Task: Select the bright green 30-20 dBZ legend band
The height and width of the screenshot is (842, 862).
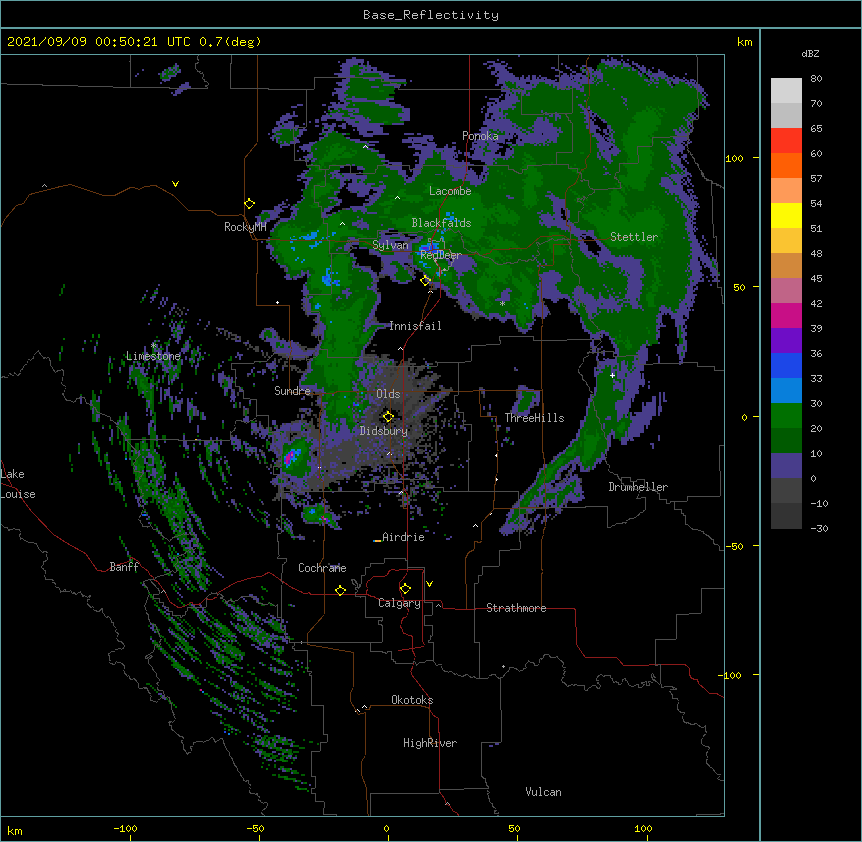Action: coord(786,416)
